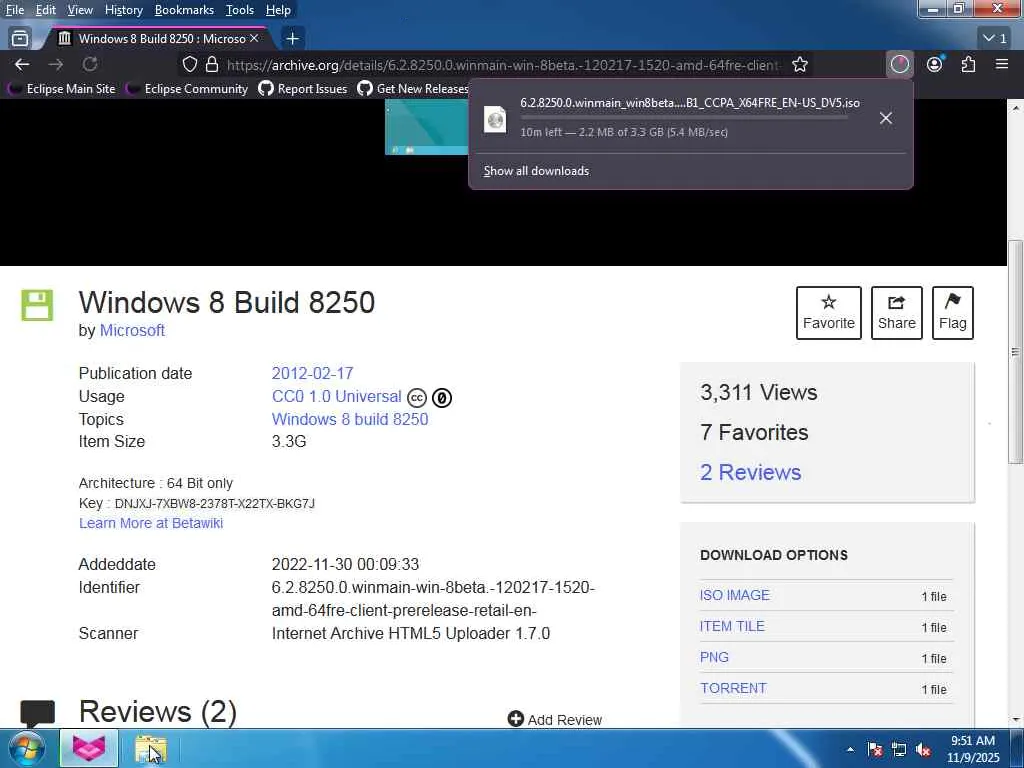This screenshot has height=768, width=1024.
Task: Click the ISO file icon in downloads panel
Action: tap(495, 119)
